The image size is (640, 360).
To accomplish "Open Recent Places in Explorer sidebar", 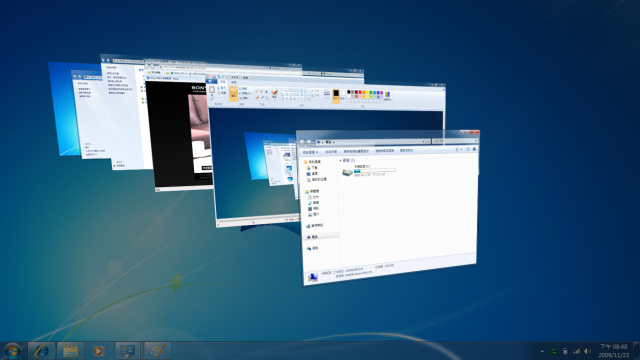I will 317,179.
